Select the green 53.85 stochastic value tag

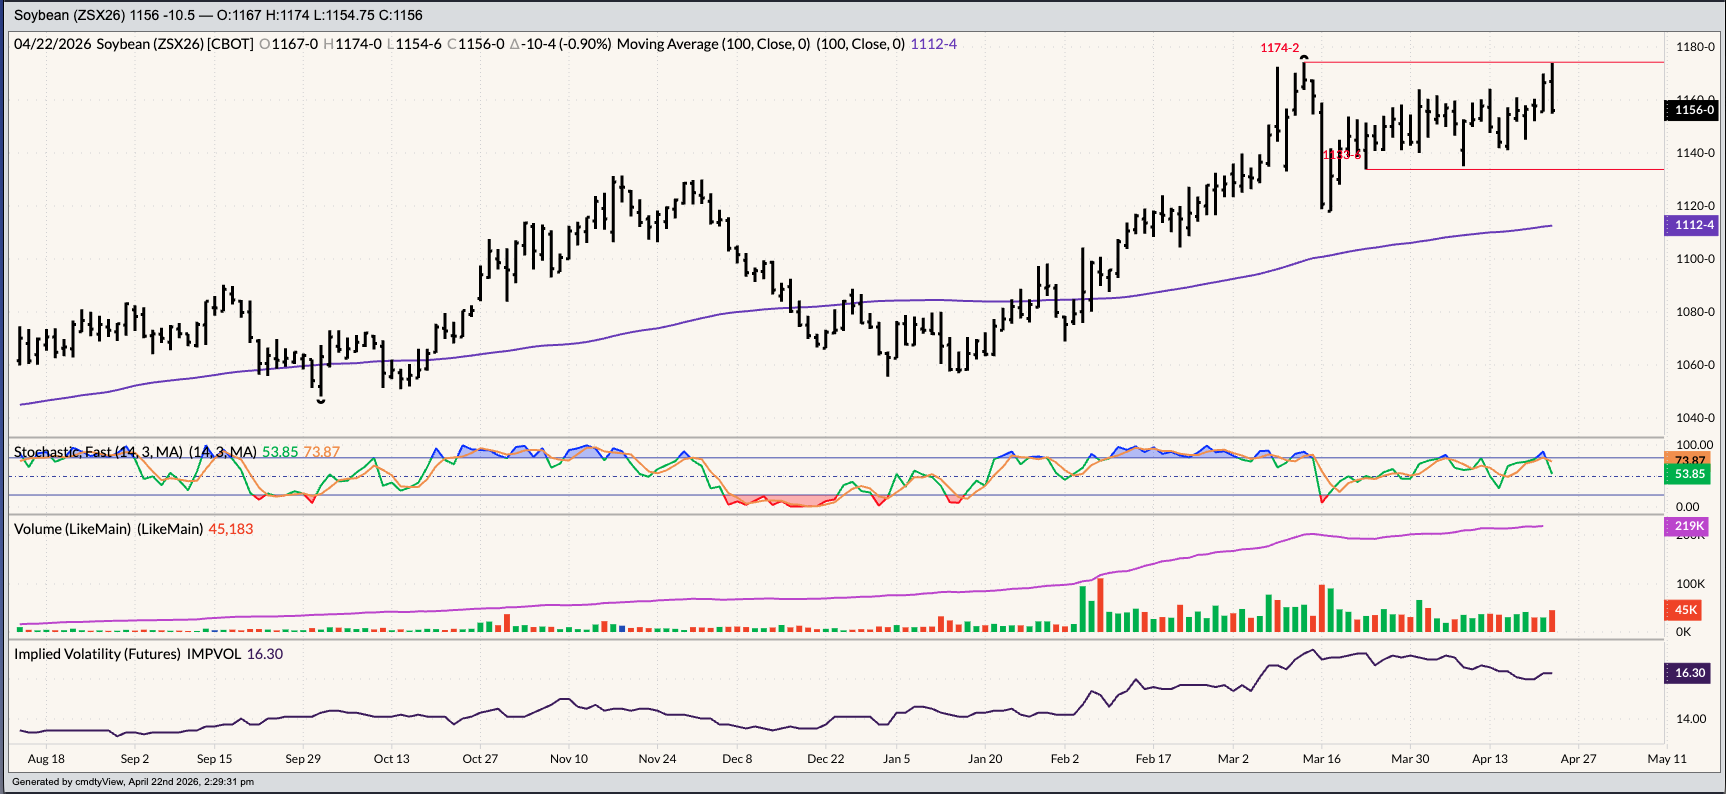pyautogui.click(x=1689, y=474)
